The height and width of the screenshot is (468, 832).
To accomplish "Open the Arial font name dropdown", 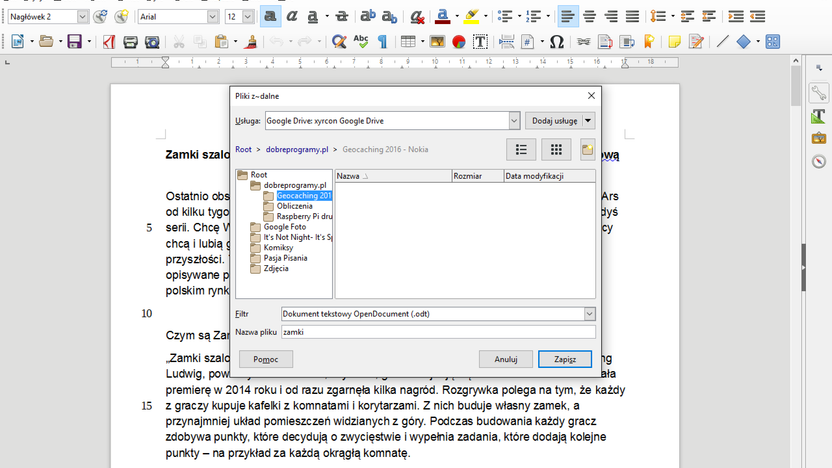I will pyautogui.click(x=212, y=16).
